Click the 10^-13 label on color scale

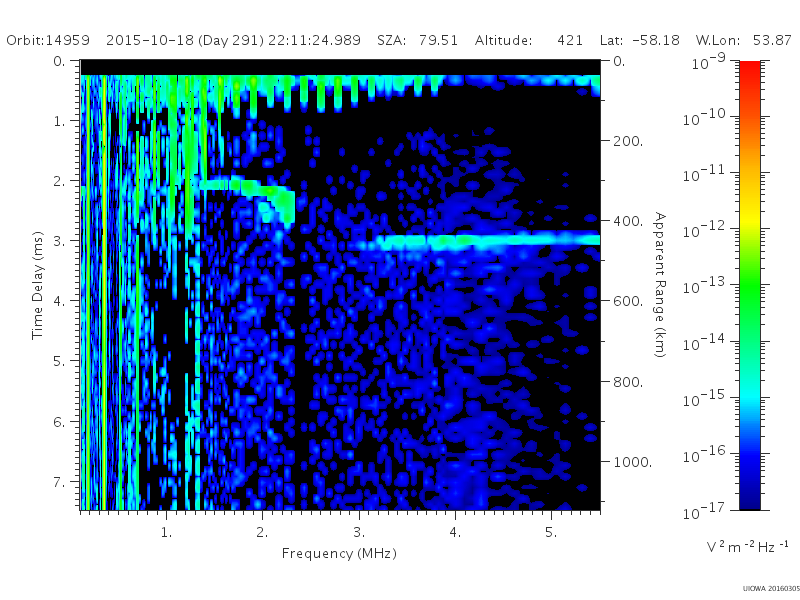click(x=704, y=286)
